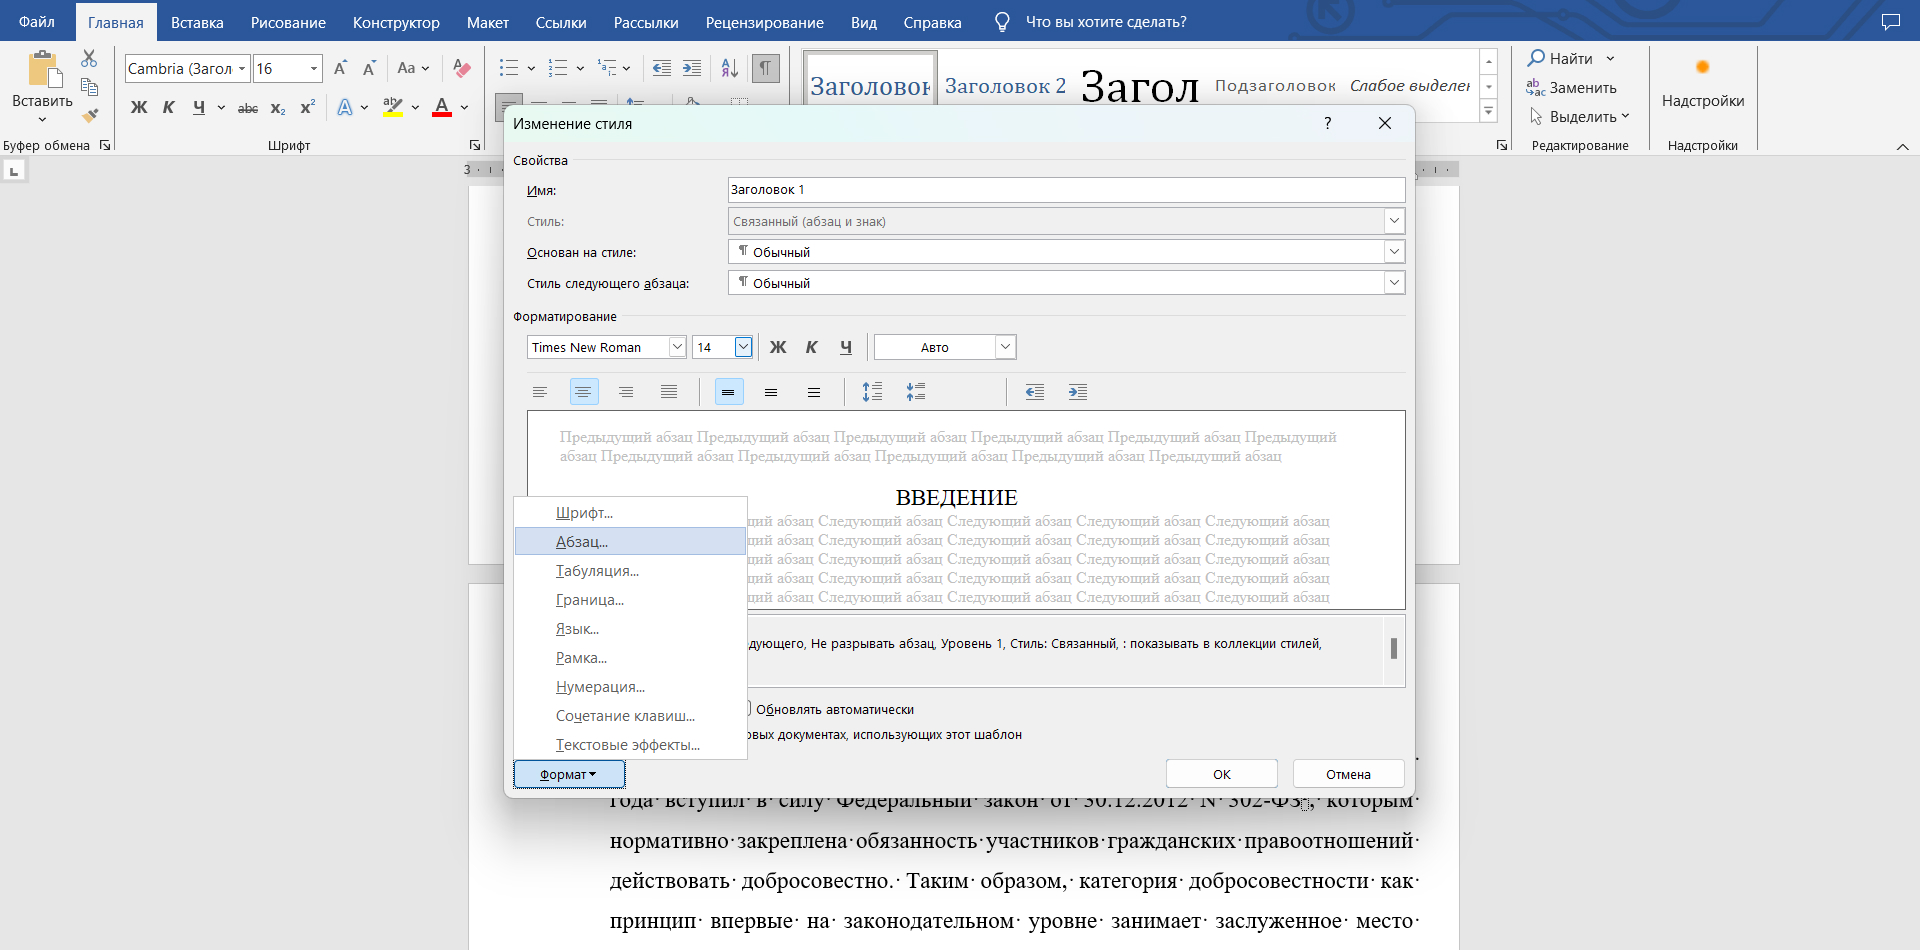
Task: Click the Формат button
Action: point(569,774)
